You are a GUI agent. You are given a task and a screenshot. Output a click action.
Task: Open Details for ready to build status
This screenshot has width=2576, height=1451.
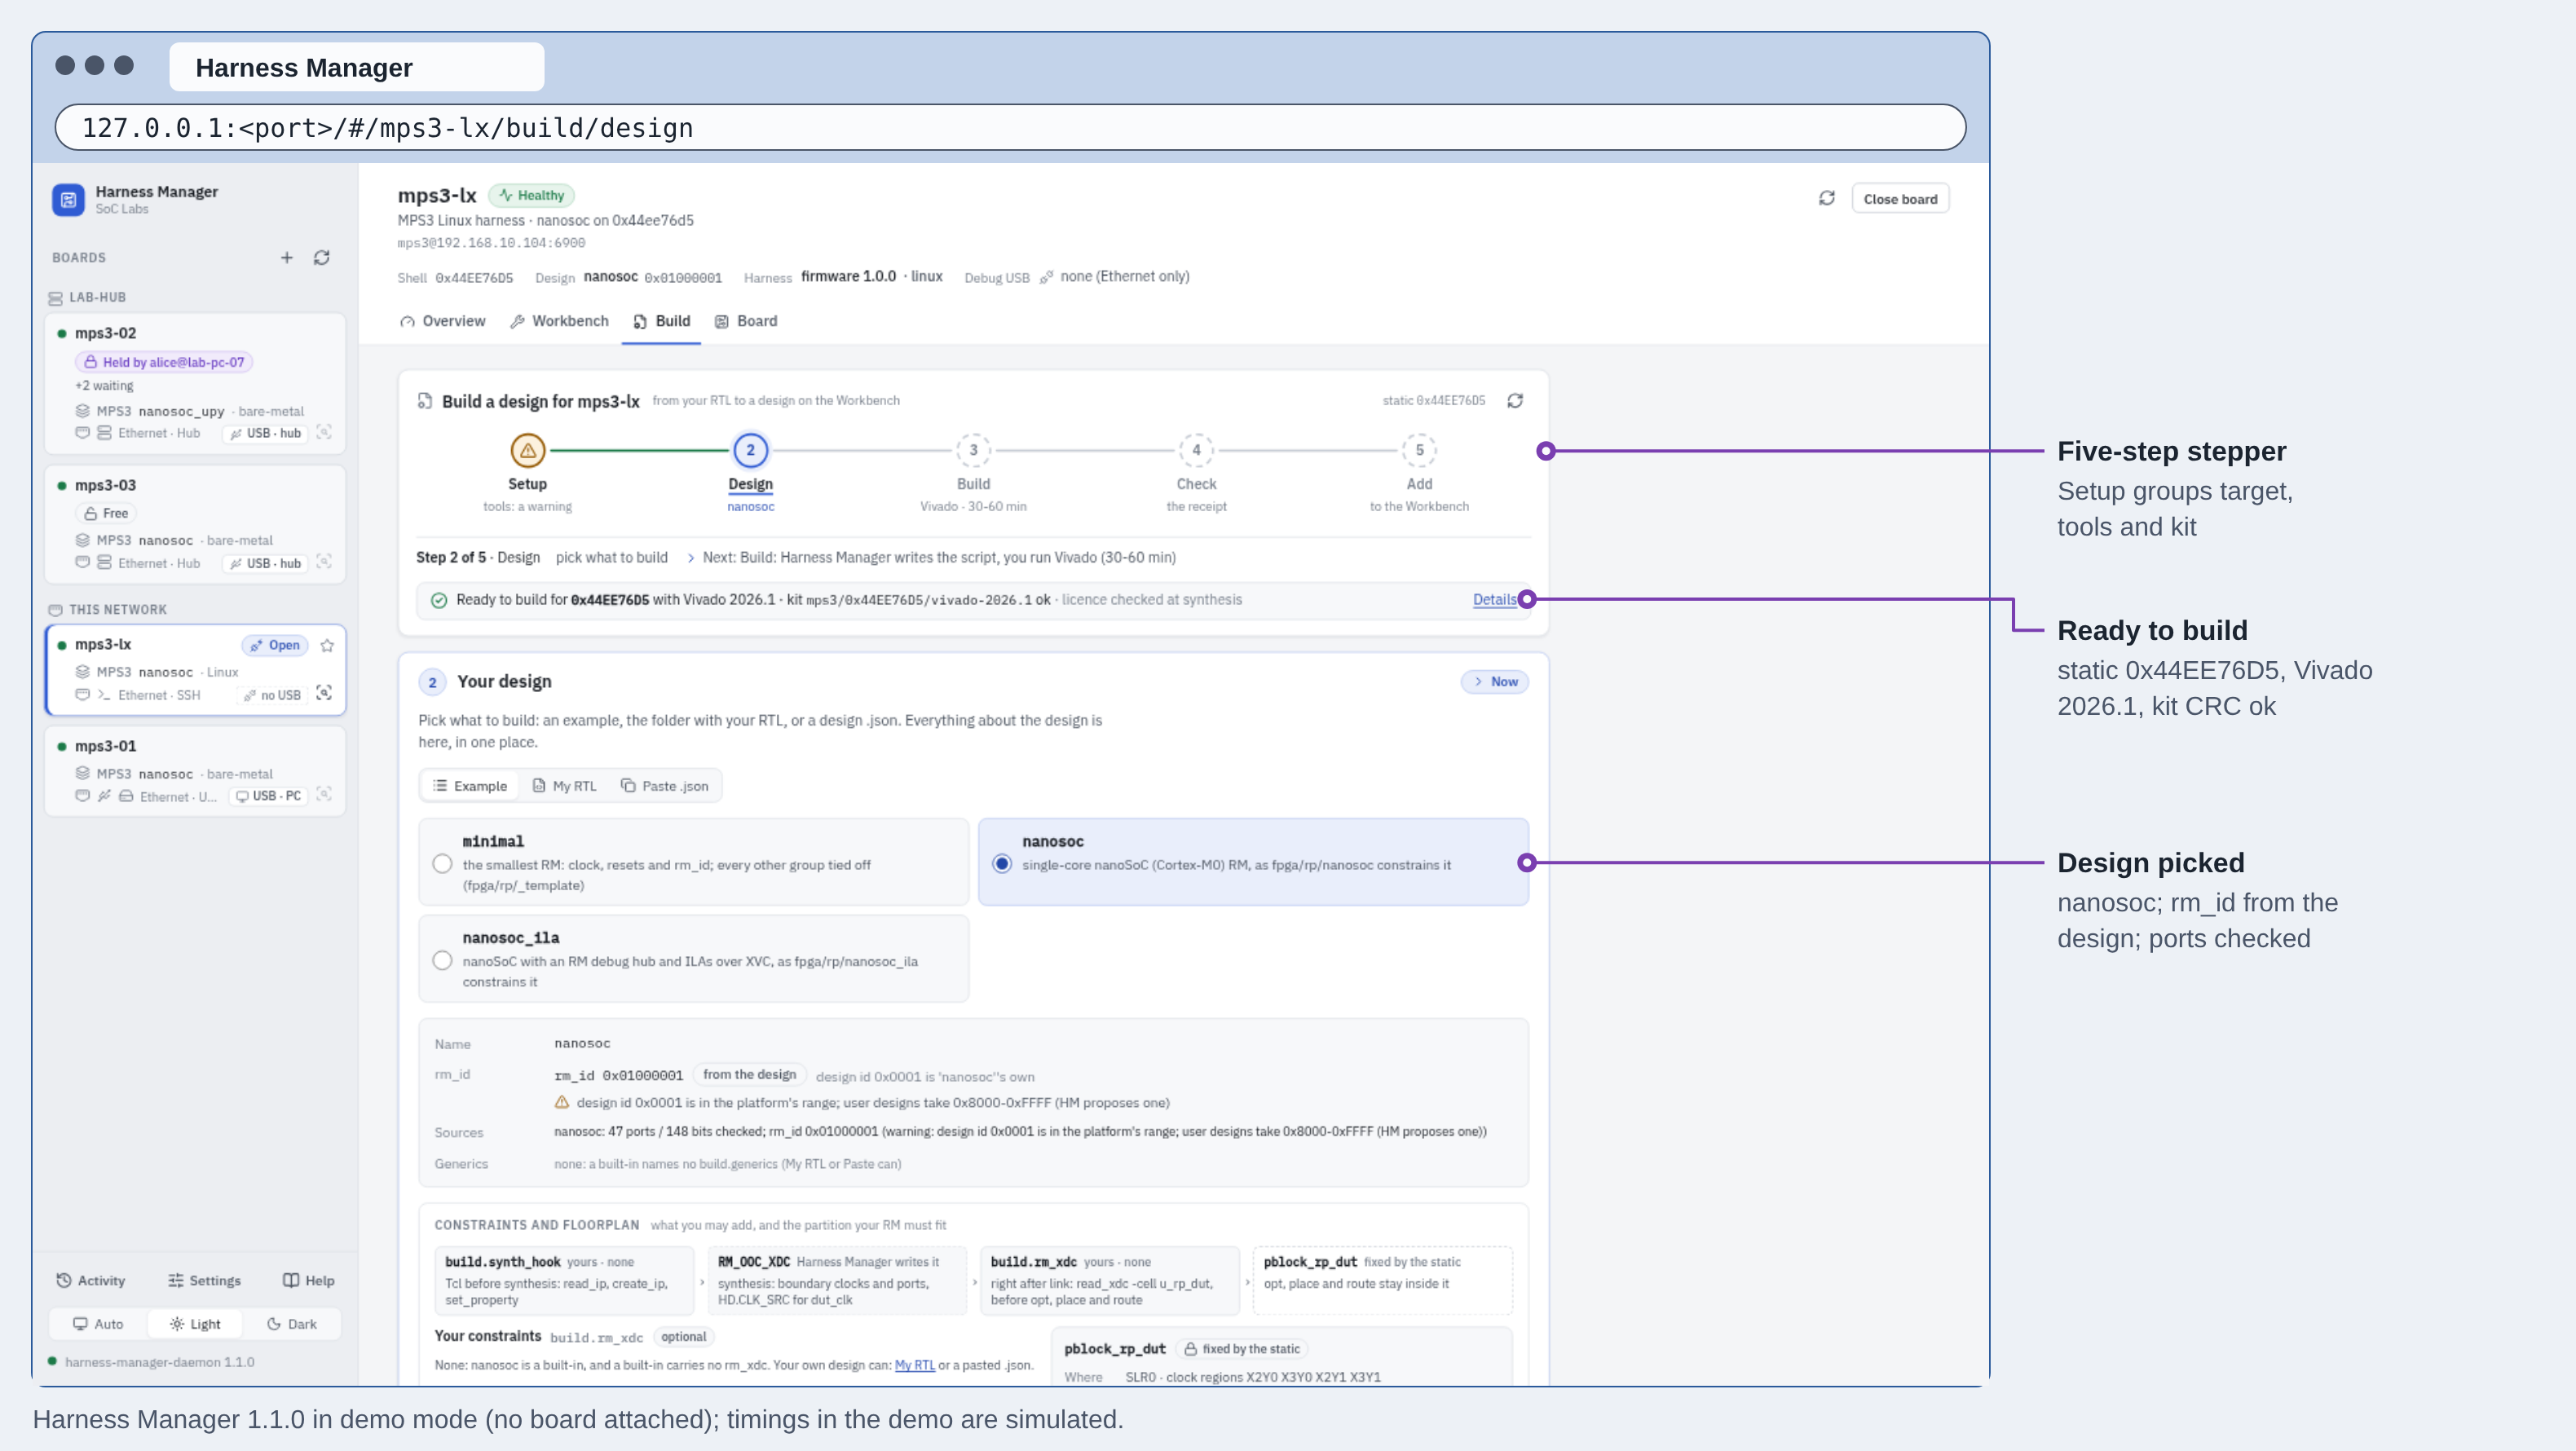click(x=1494, y=600)
